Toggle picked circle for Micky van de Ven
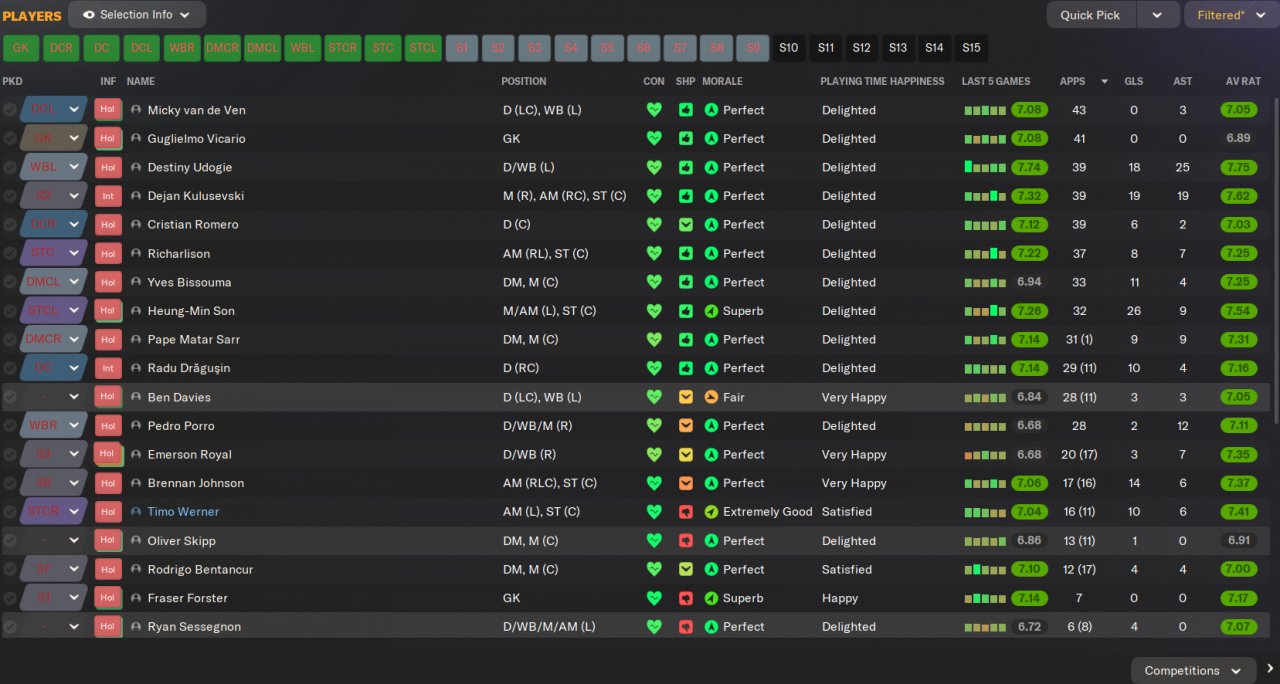1280x684 pixels. click(x=10, y=110)
